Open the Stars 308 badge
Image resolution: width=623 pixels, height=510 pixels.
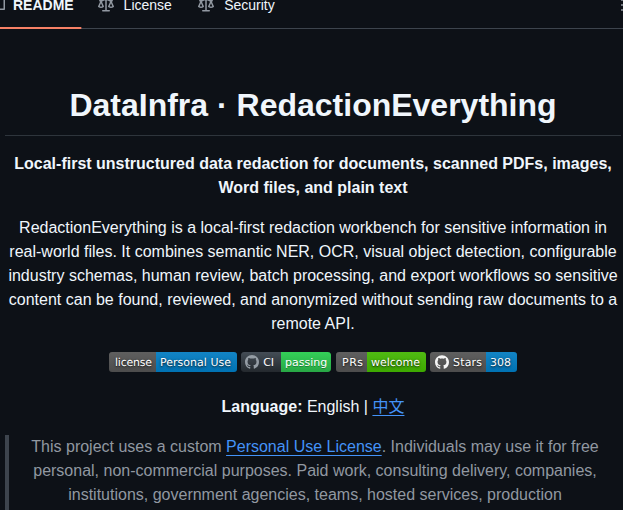(473, 362)
